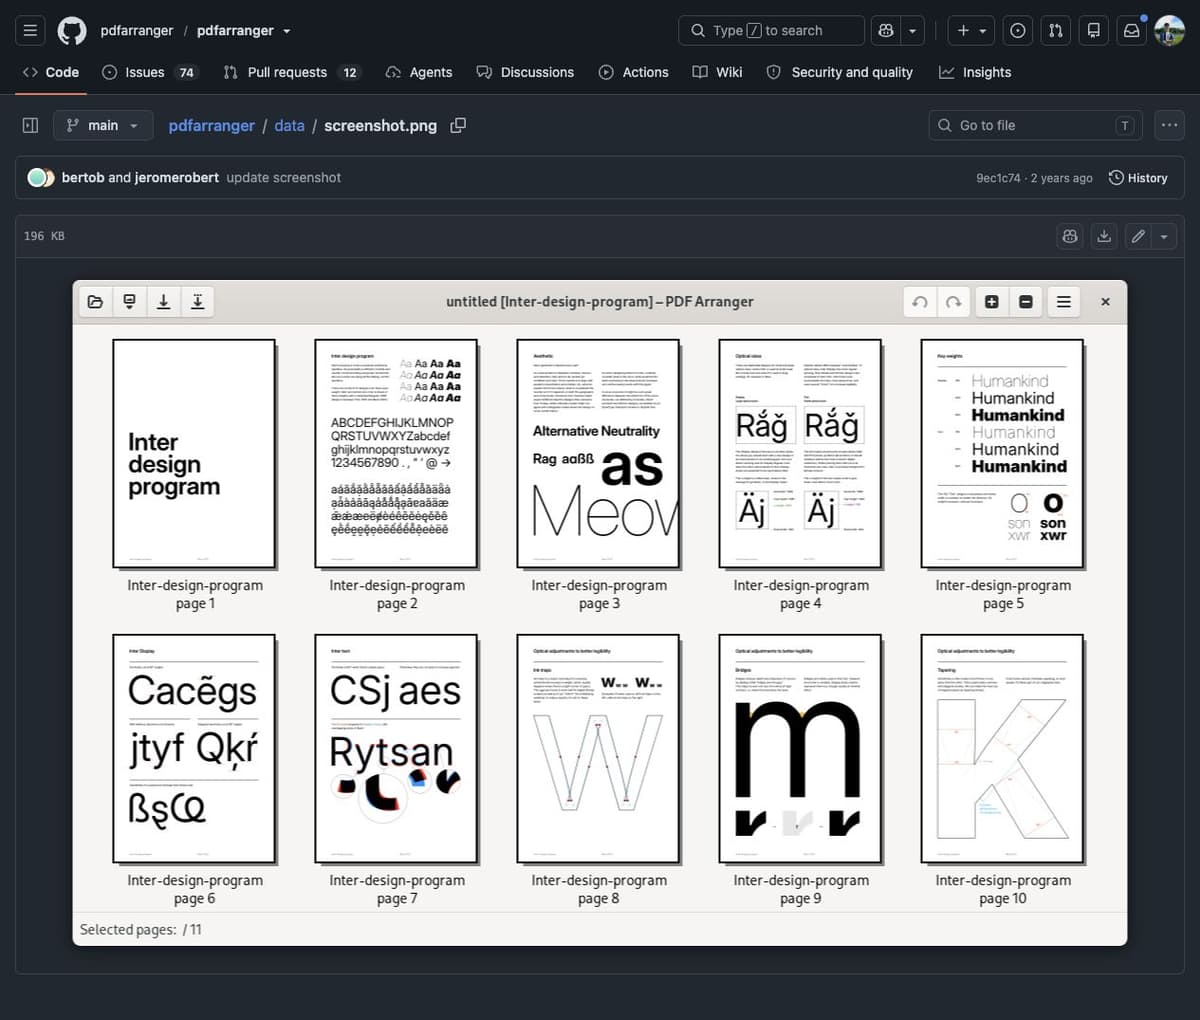The height and width of the screenshot is (1020, 1200).
Task: Click the save as icon in PDF Arranger
Action: [x=197, y=301]
